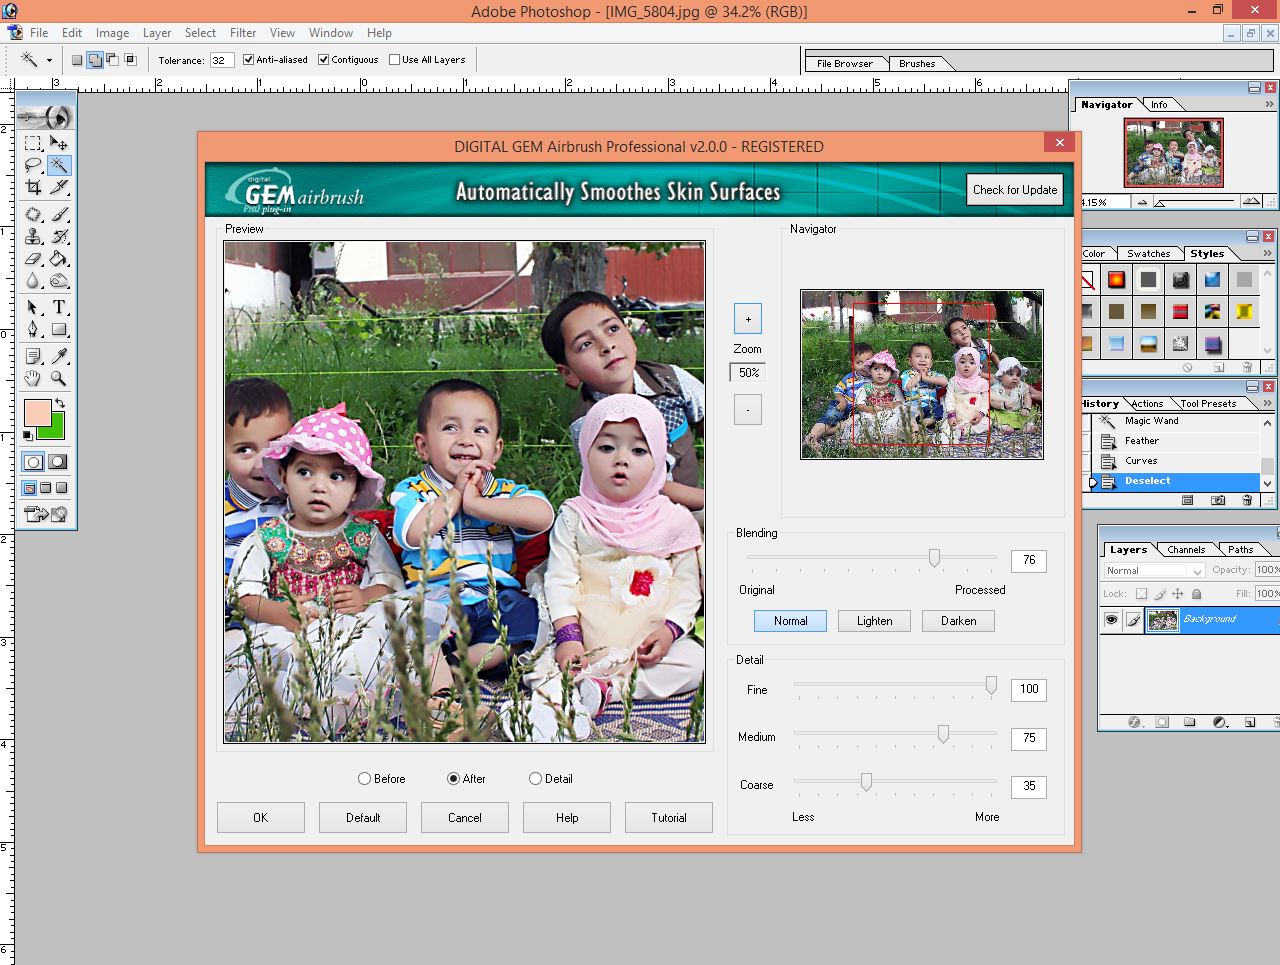This screenshot has height=965, width=1280.
Task: Switch to the Channels tab
Action: point(1186,549)
